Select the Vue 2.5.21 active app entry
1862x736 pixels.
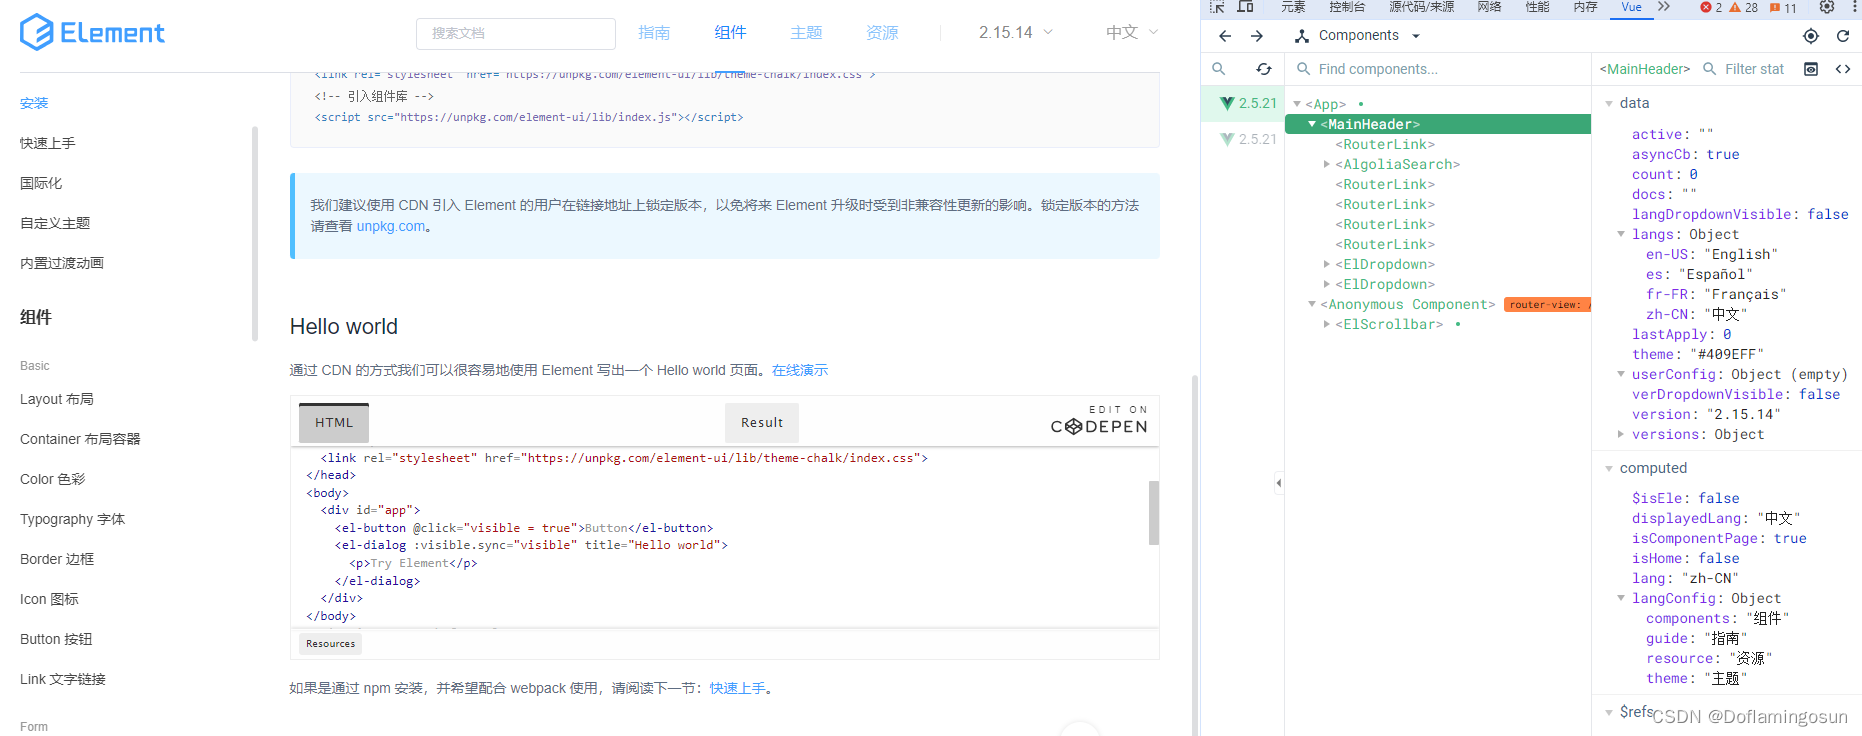[x=1243, y=103]
